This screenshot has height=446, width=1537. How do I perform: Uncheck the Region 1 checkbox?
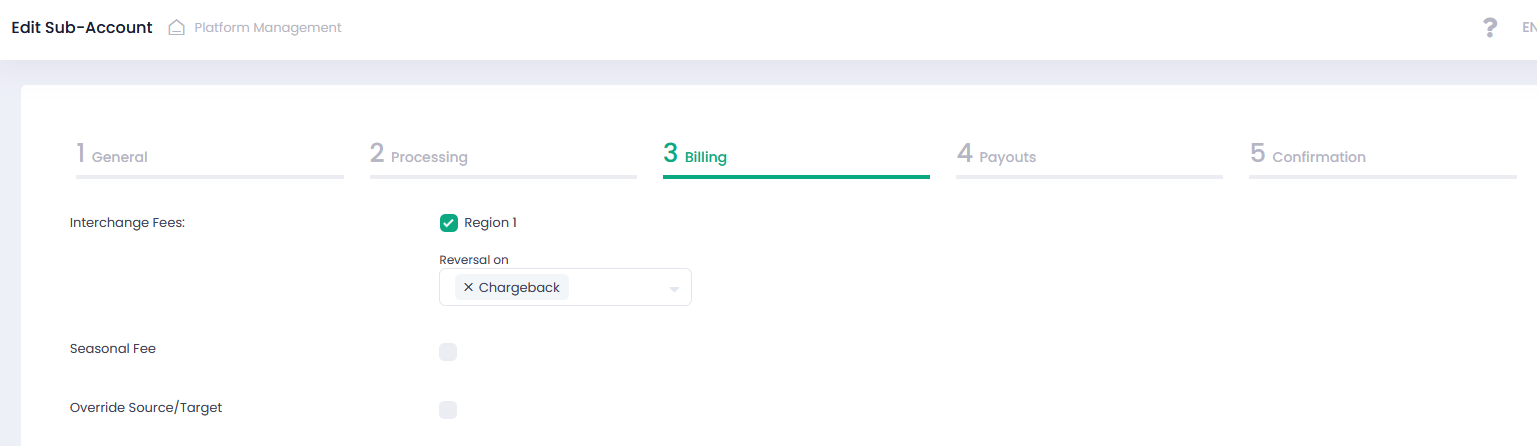tap(449, 223)
